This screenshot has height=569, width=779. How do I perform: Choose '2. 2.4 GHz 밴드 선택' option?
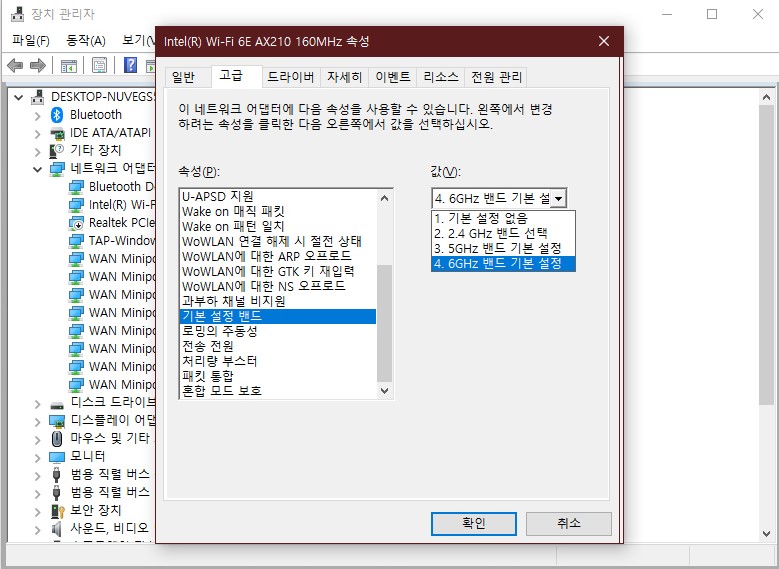coord(503,234)
